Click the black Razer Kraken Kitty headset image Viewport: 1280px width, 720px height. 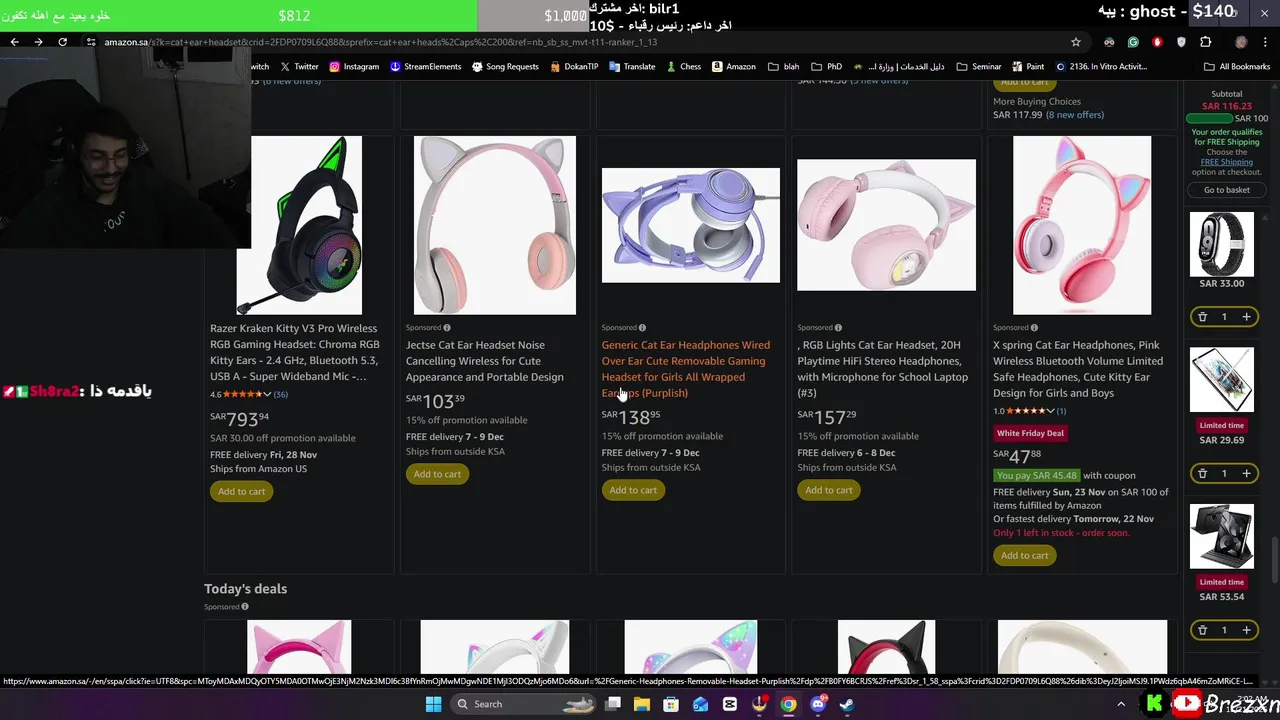pyautogui.click(x=299, y=225)
